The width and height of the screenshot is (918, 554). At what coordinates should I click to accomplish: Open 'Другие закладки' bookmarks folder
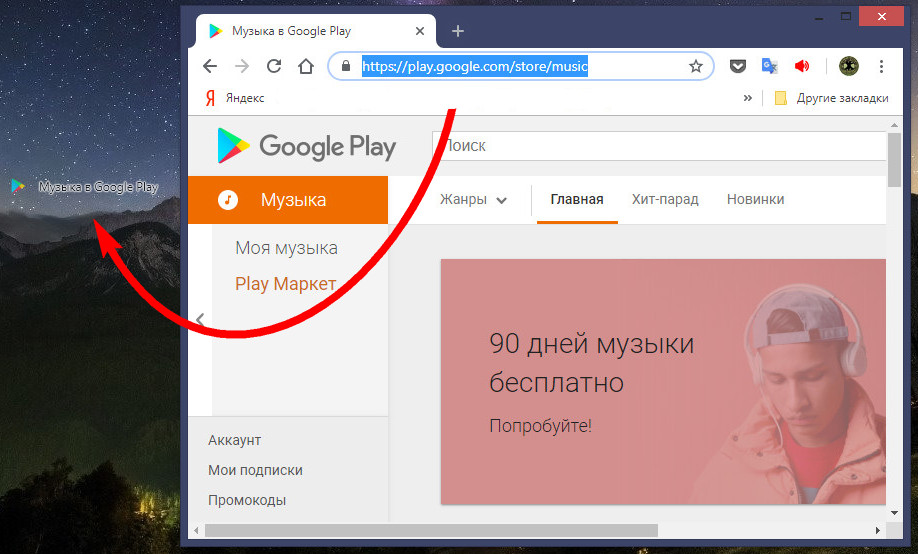[x=831, y=98]
